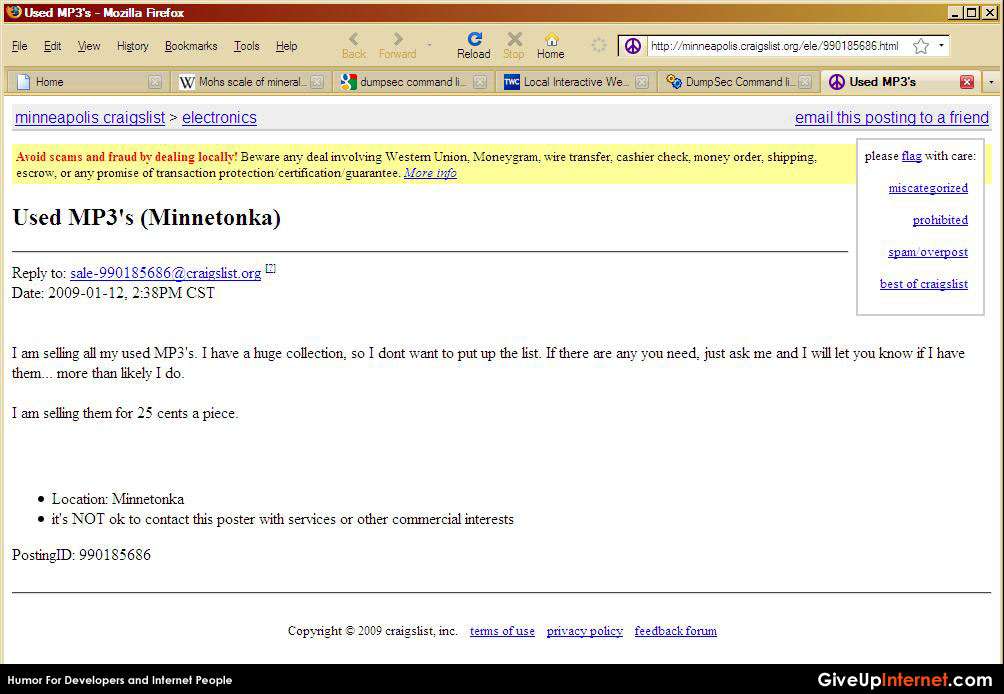The image size is (1004, 694).
Task: Go to the Home page icon
Action: pyautogui.click(x=551, y=45)
